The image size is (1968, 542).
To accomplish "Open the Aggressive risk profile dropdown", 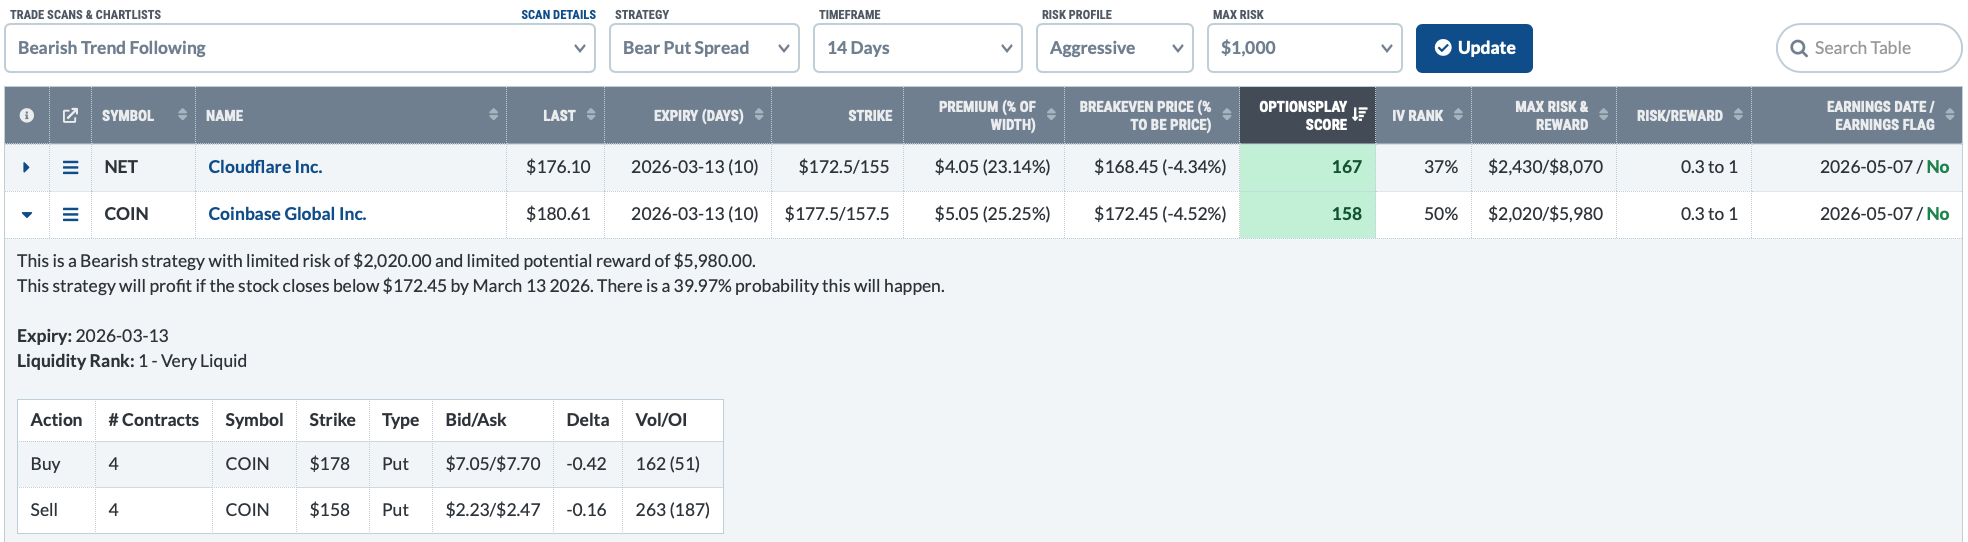I will coord(1115,48).
